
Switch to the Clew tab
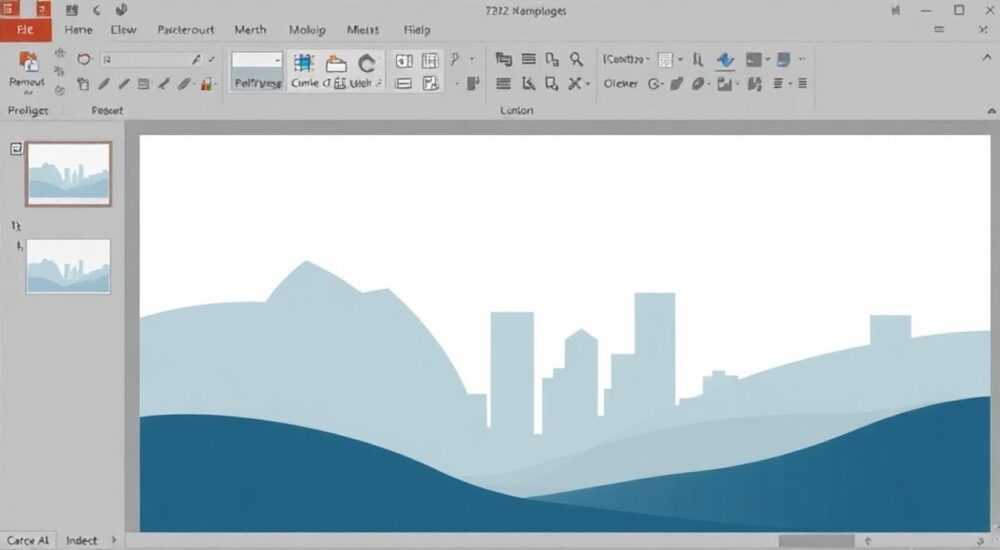[123, 30]
